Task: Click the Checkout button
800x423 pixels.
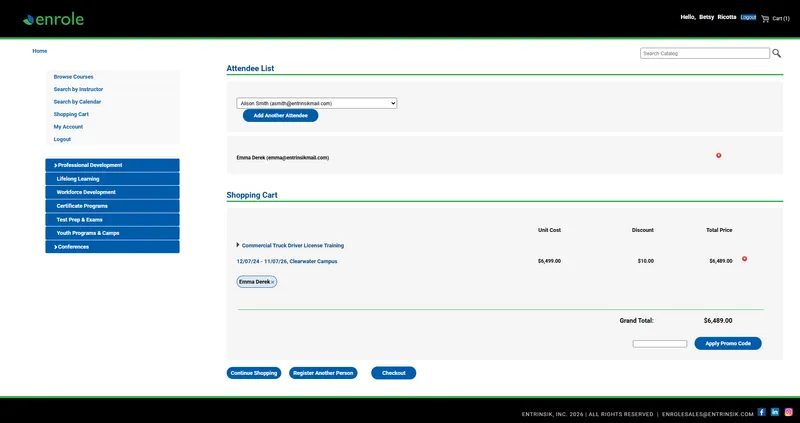Action: (x=393, y=373)
